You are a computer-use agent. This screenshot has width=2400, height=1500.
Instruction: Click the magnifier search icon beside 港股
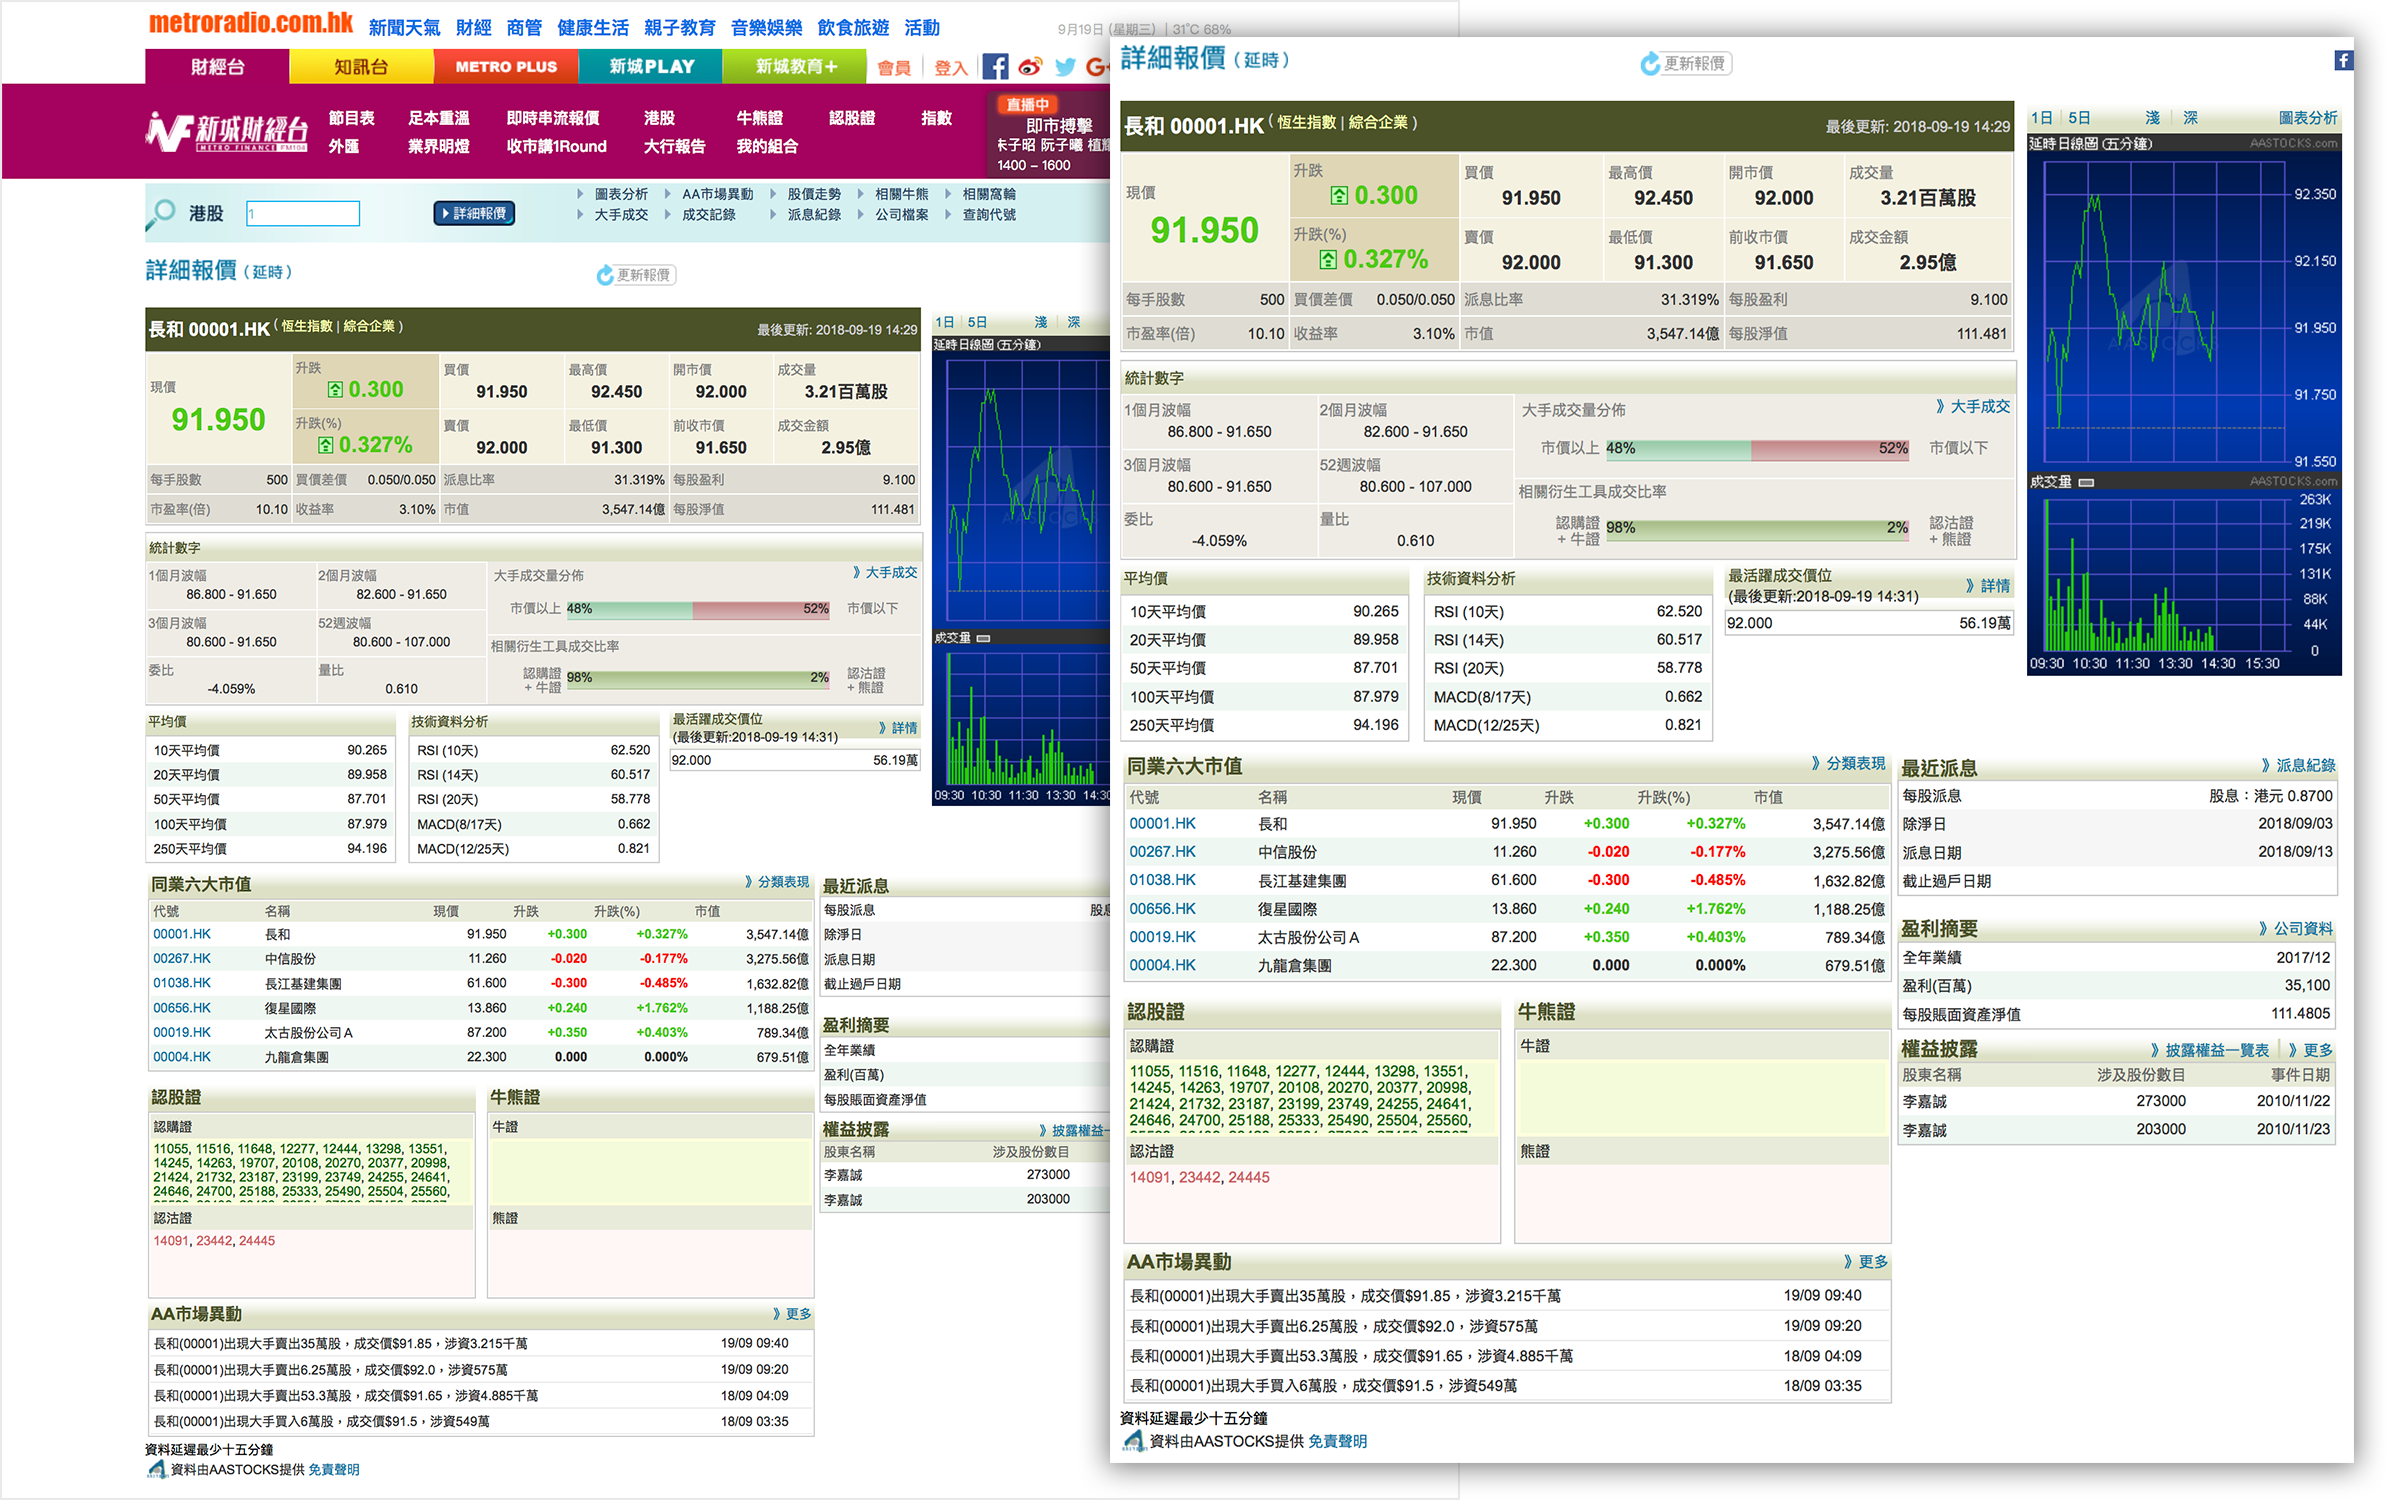(x=161, y=213)
